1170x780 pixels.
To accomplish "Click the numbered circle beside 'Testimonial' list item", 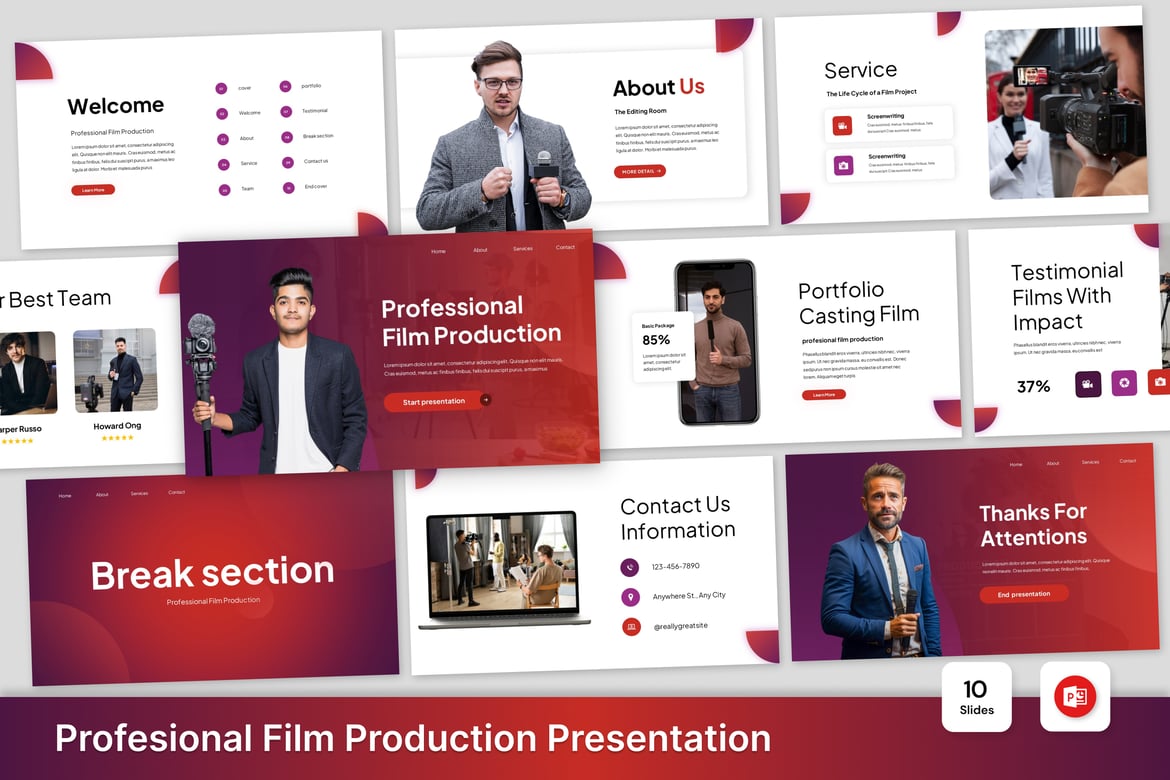I will (286, 112).
